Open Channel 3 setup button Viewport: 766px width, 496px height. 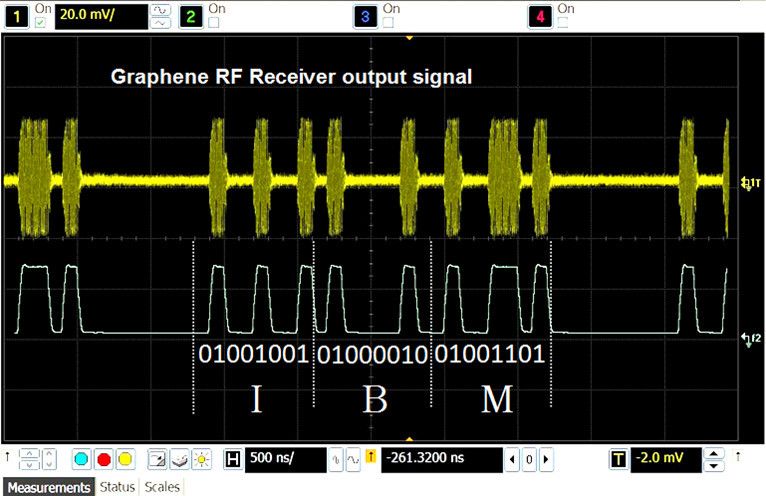(x=365, y=16)
